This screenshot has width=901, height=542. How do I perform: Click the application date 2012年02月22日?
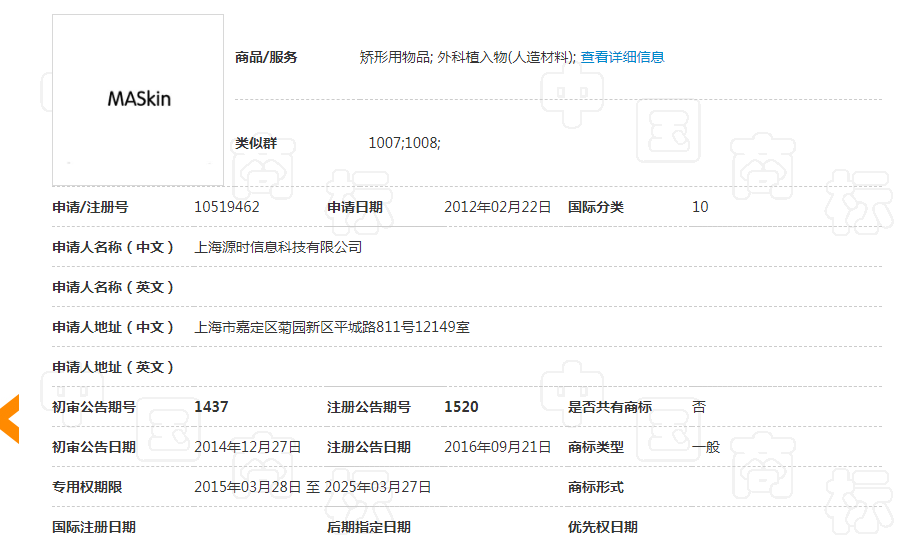pyautogui.click(x=497, y=207)
